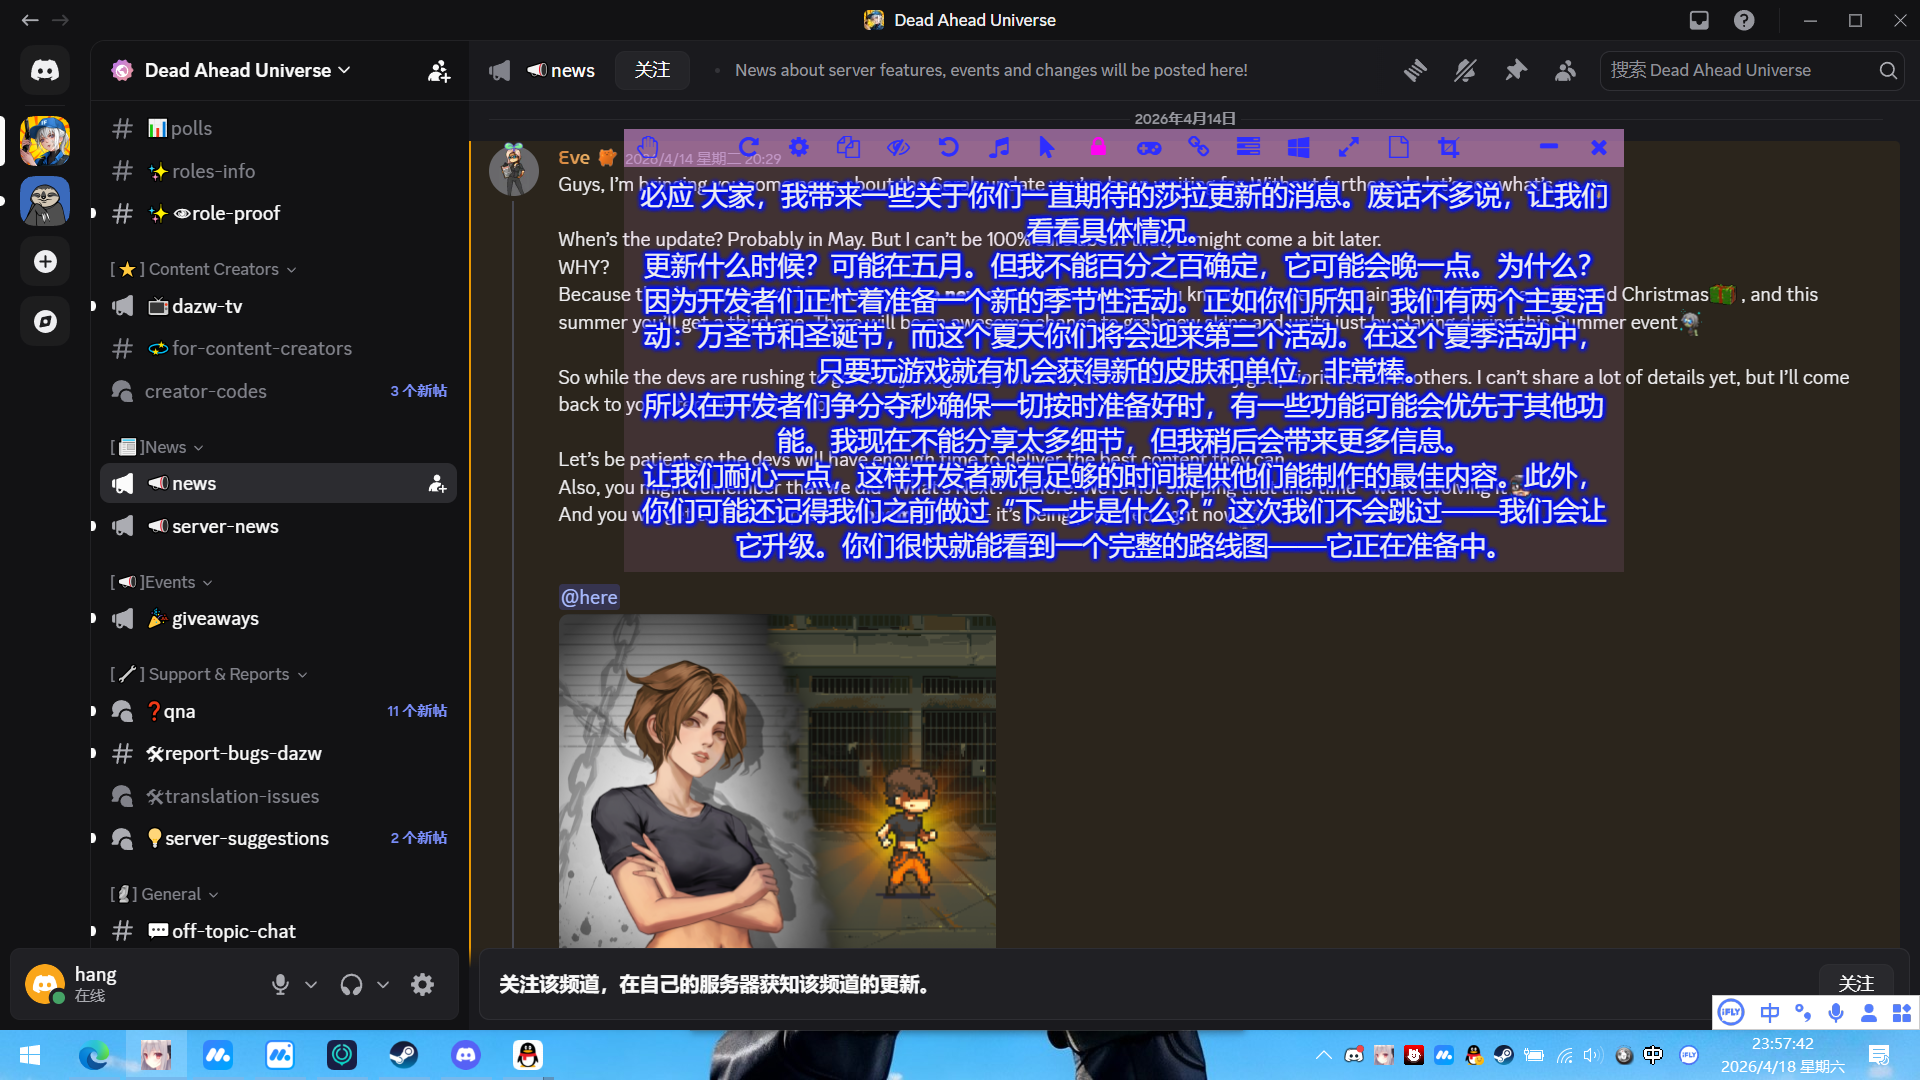
Task: Hide the translation via the eye icon
Action: [898, 147]
